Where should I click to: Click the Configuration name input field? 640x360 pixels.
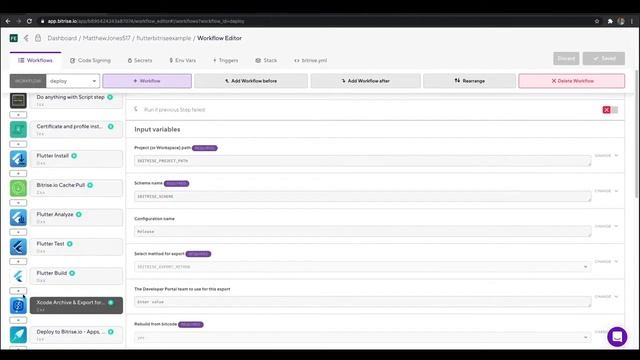tap(362, 231)
